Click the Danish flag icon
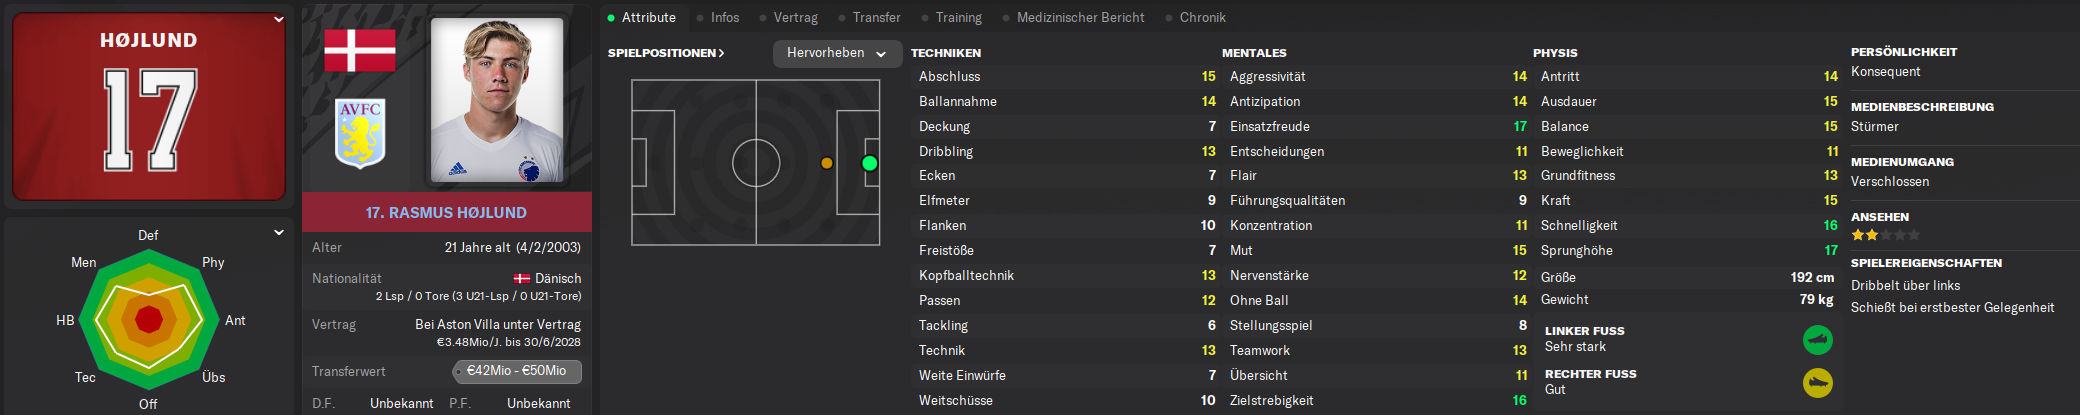The image size is (2080, 415). coord(360,50)
